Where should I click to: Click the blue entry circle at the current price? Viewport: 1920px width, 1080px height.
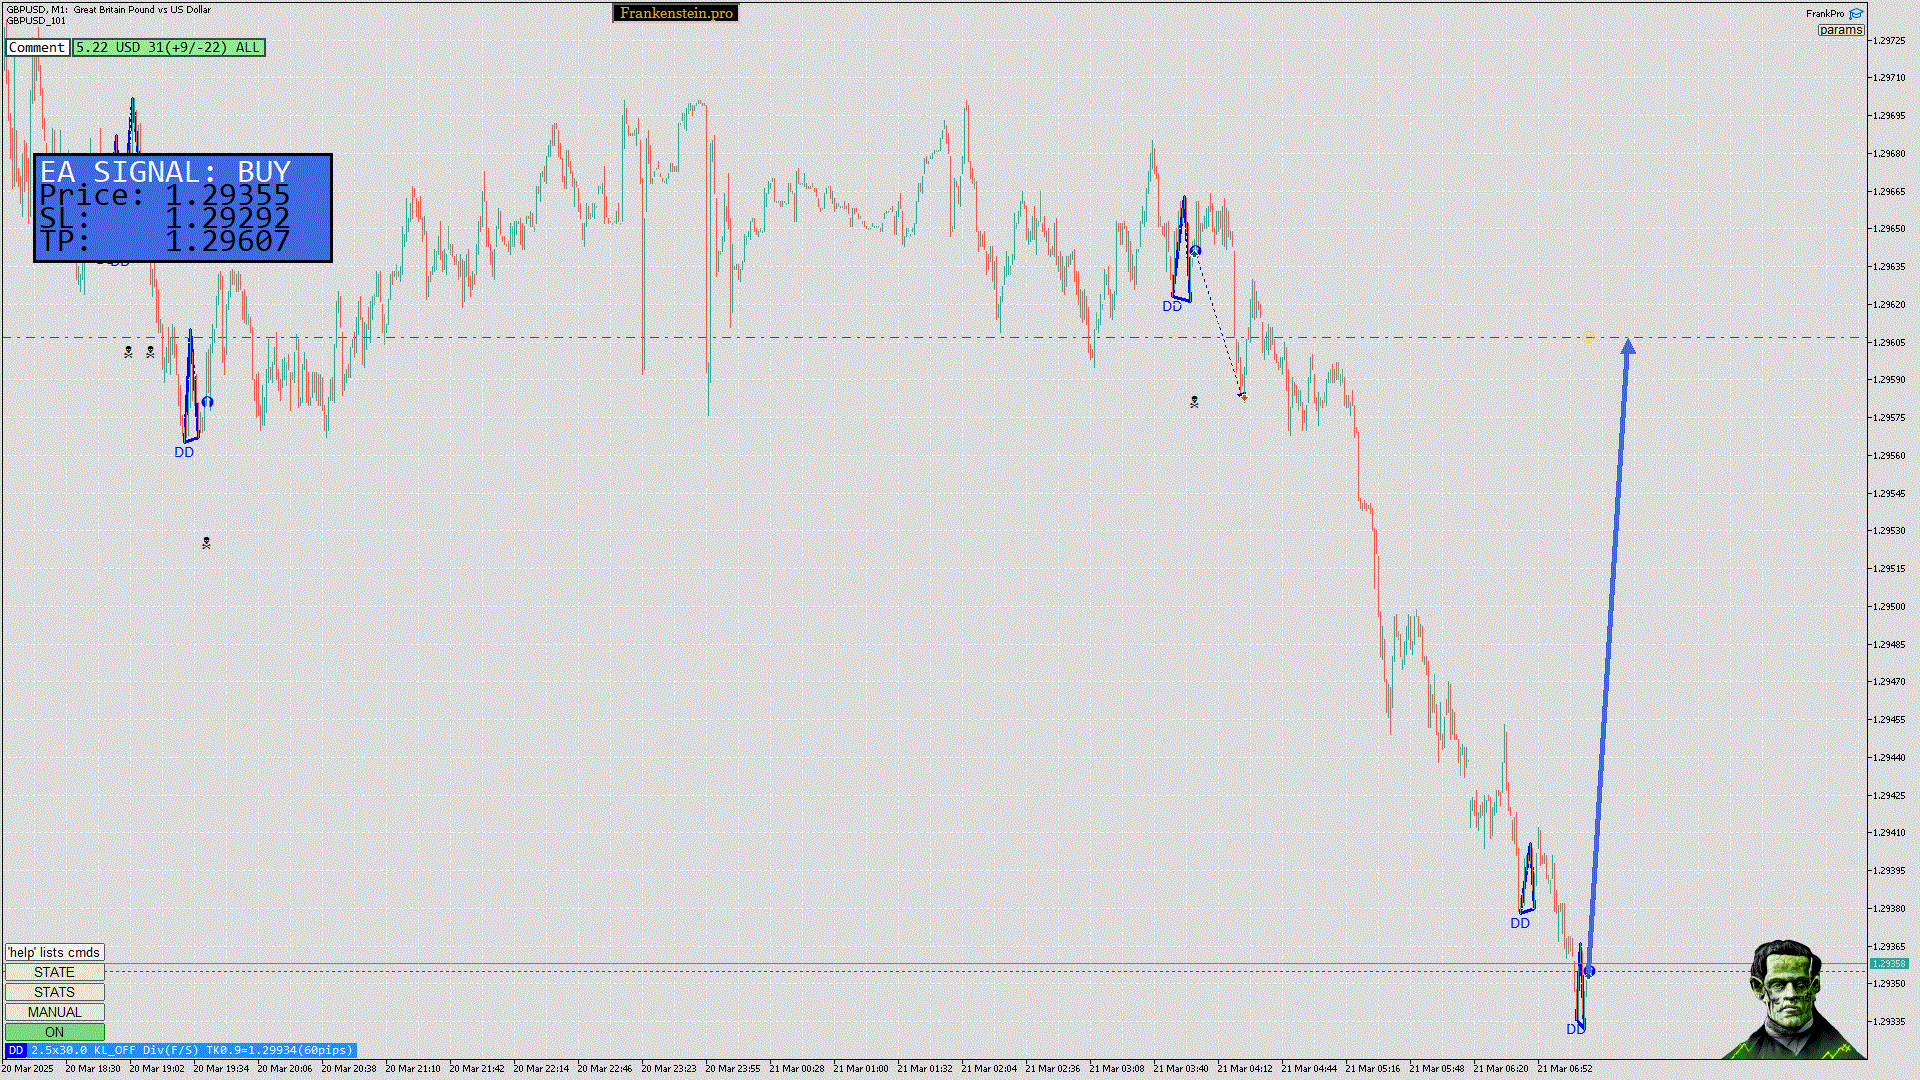coord(1589,971)
